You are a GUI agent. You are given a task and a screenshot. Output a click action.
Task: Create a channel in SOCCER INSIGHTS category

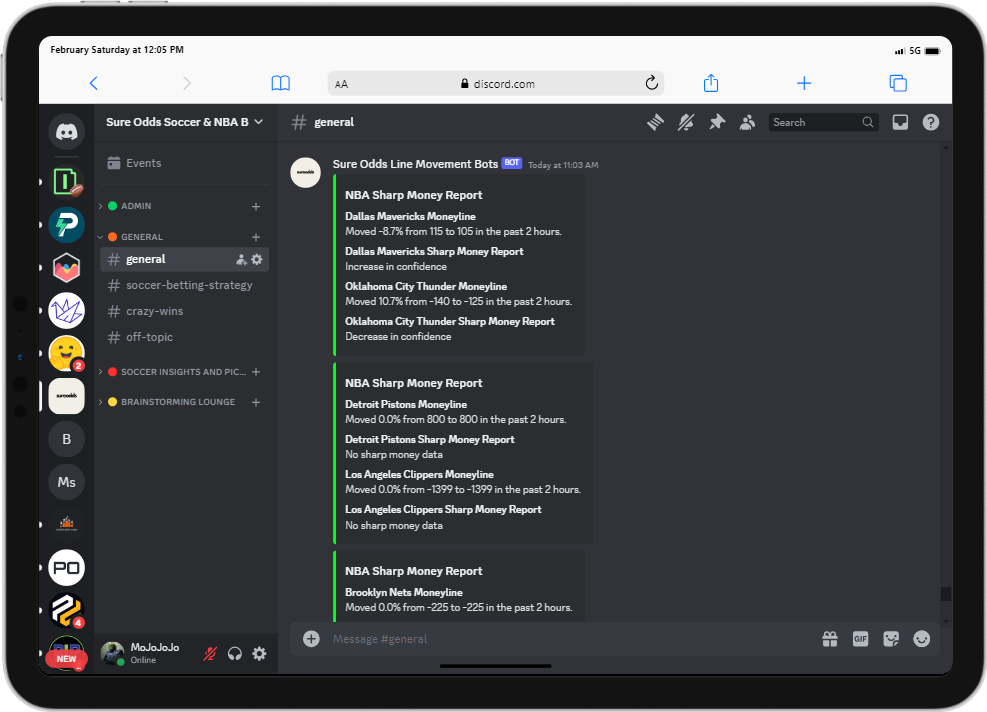tap(256, 372)
